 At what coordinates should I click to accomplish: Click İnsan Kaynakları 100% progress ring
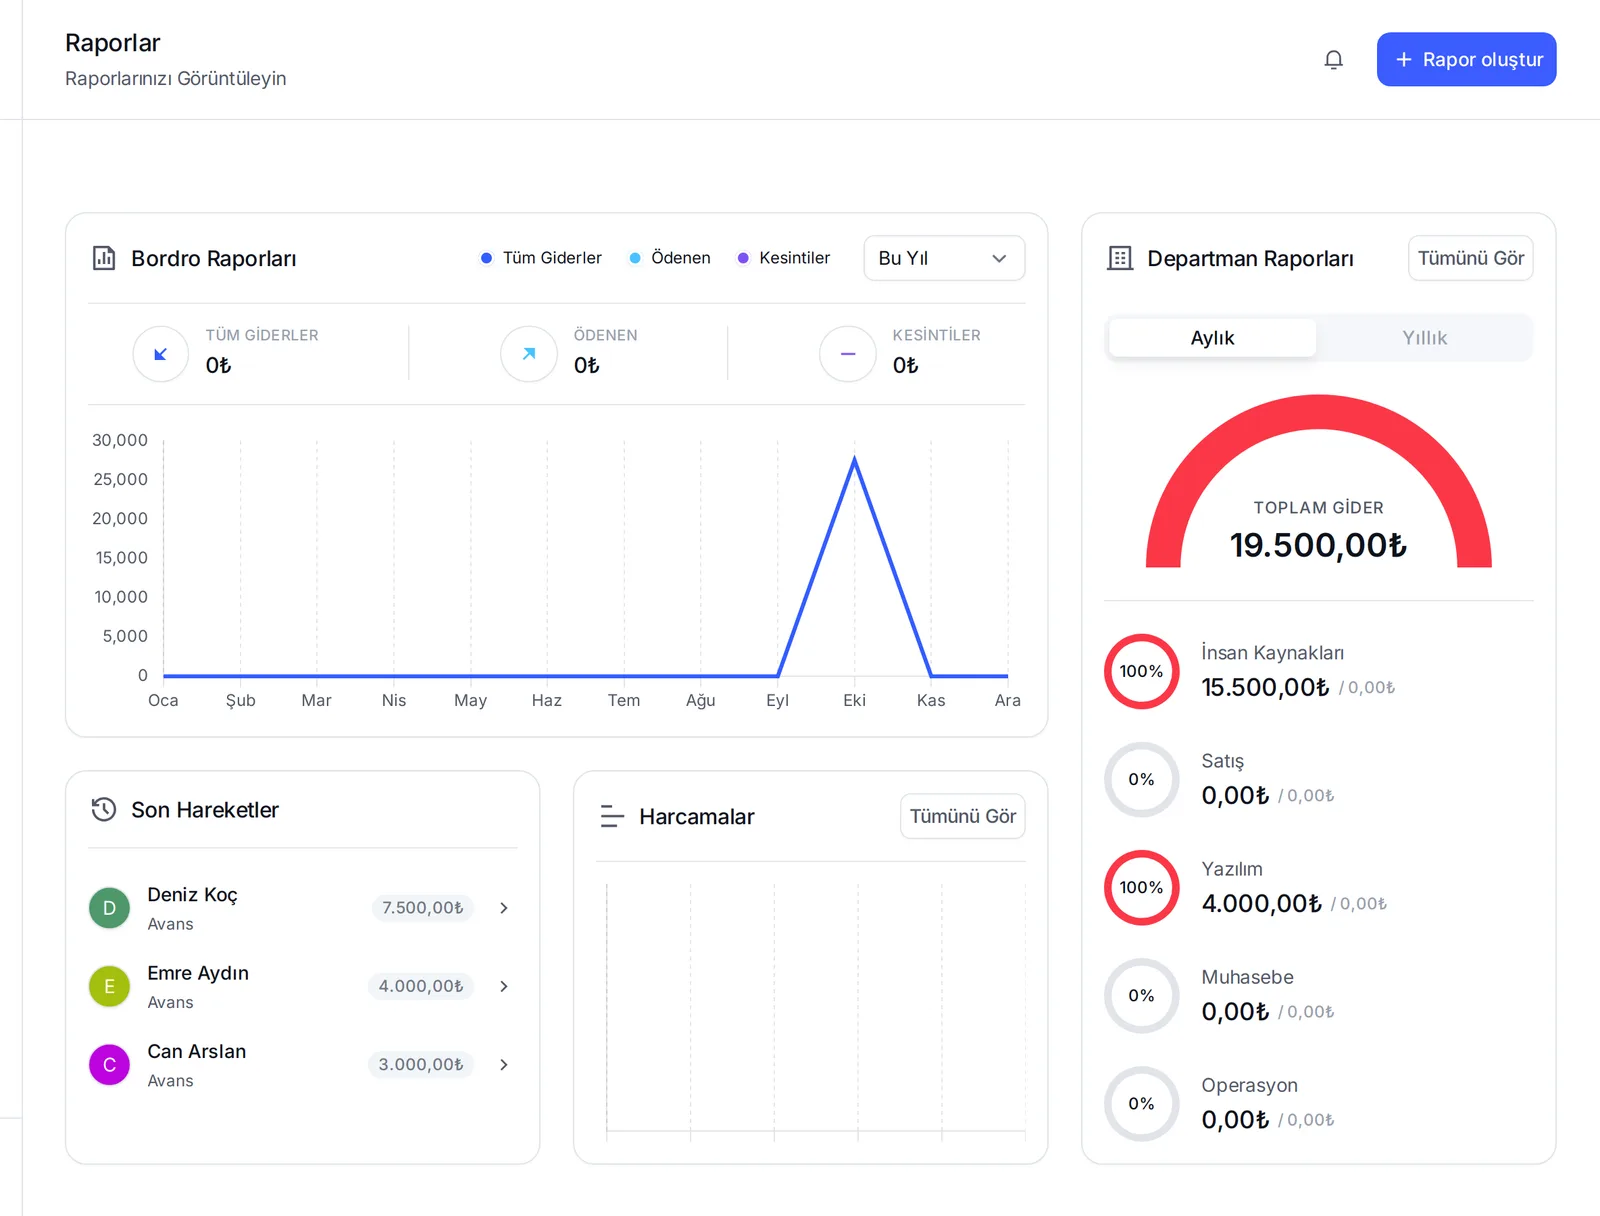(x=1142, y=672)
